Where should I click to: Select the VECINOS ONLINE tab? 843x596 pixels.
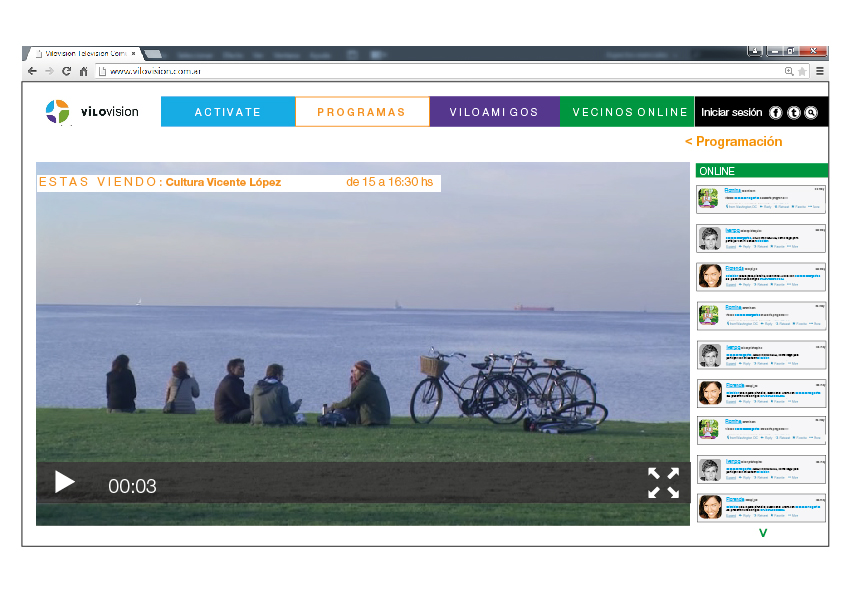tap(627, 112)
